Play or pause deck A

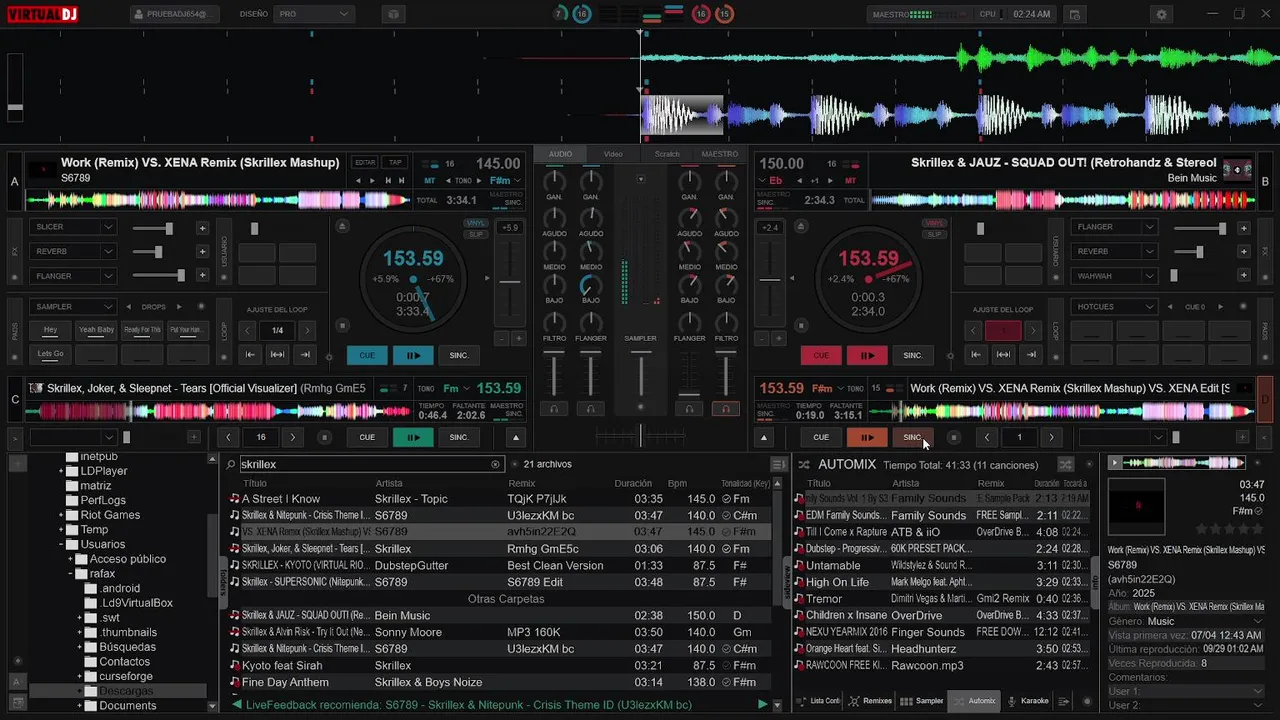click(413, 355)
